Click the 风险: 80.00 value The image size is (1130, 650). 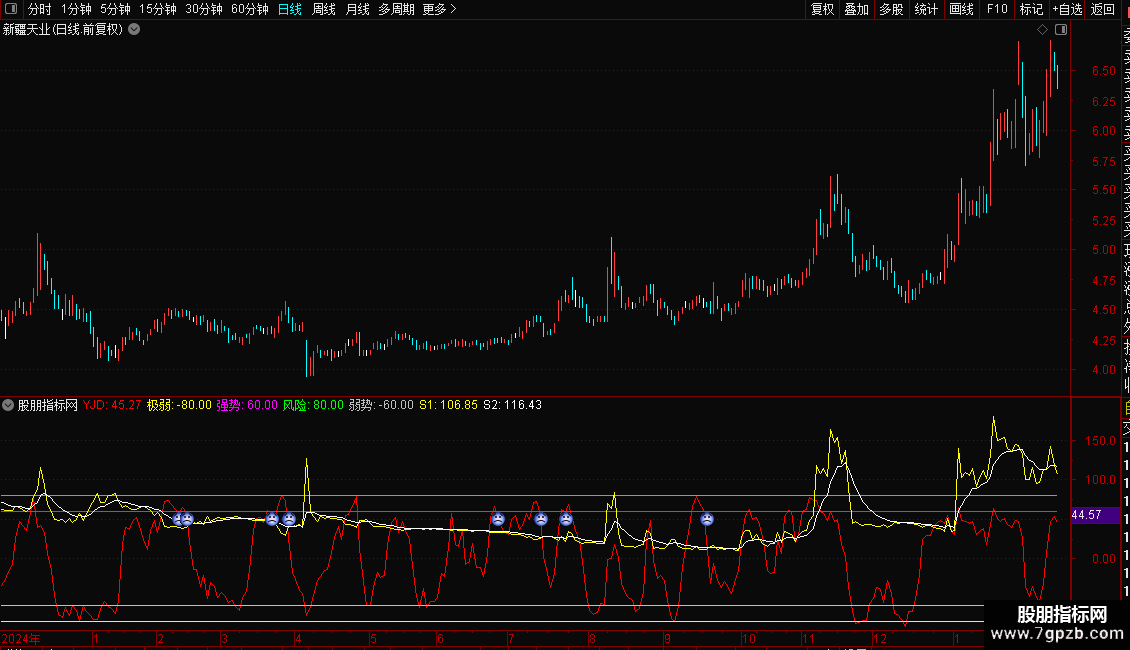[313, 405]
